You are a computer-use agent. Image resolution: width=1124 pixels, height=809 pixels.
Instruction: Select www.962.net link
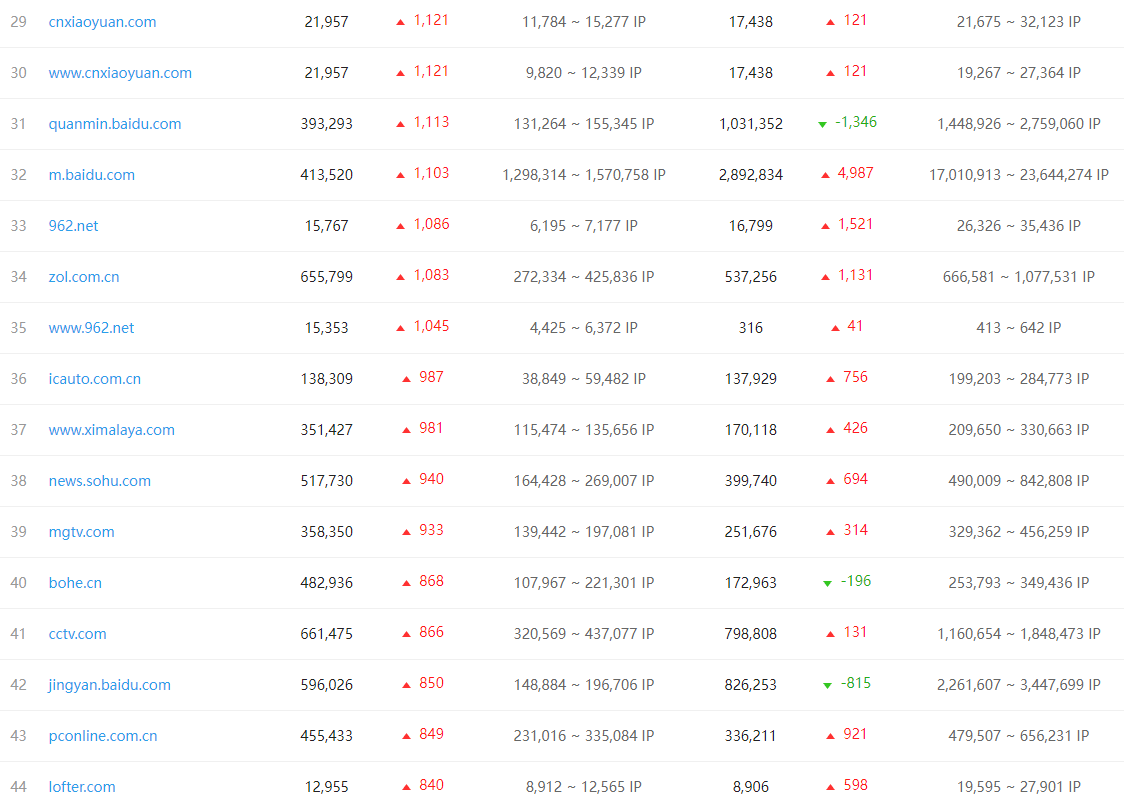[91, 327]
